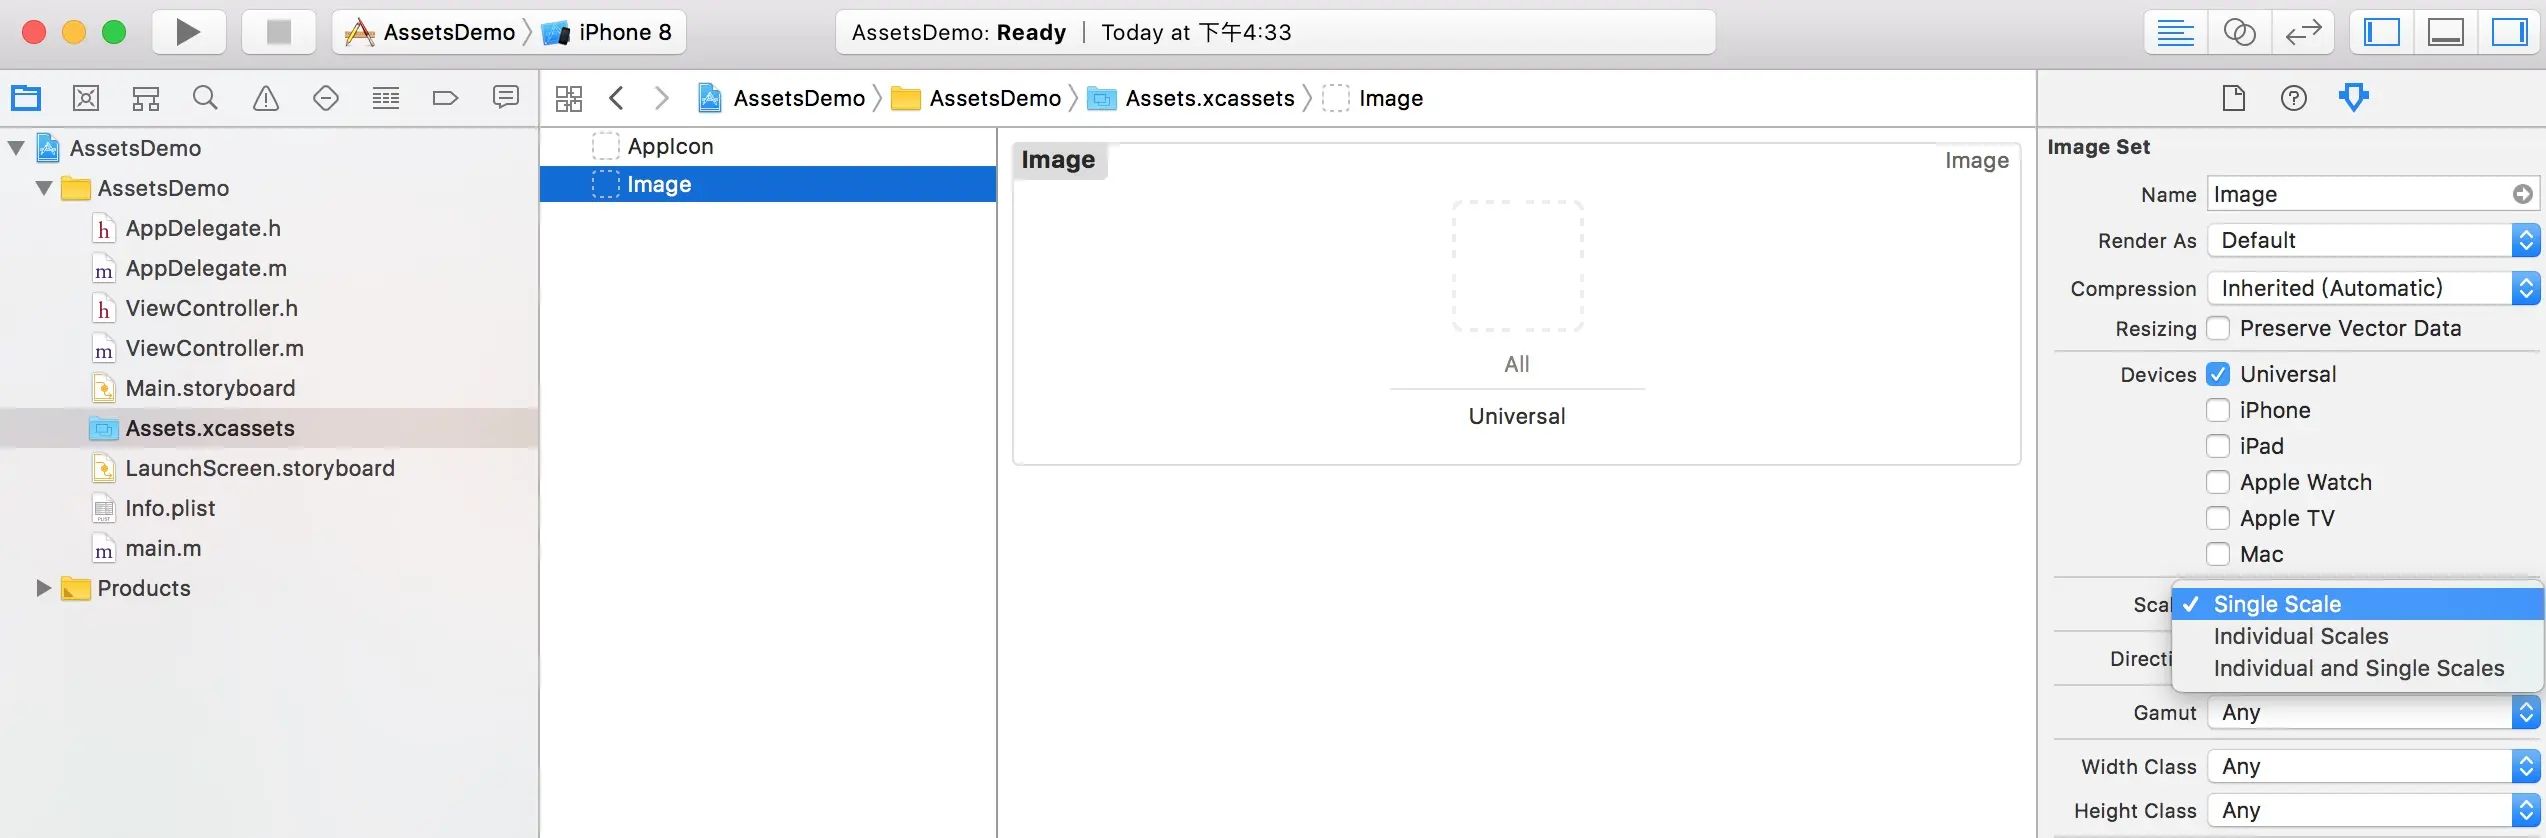The image size is (2546, 838).
Task: Check the Apple Watch checkbox
Action: click(x=2218, y=482)
